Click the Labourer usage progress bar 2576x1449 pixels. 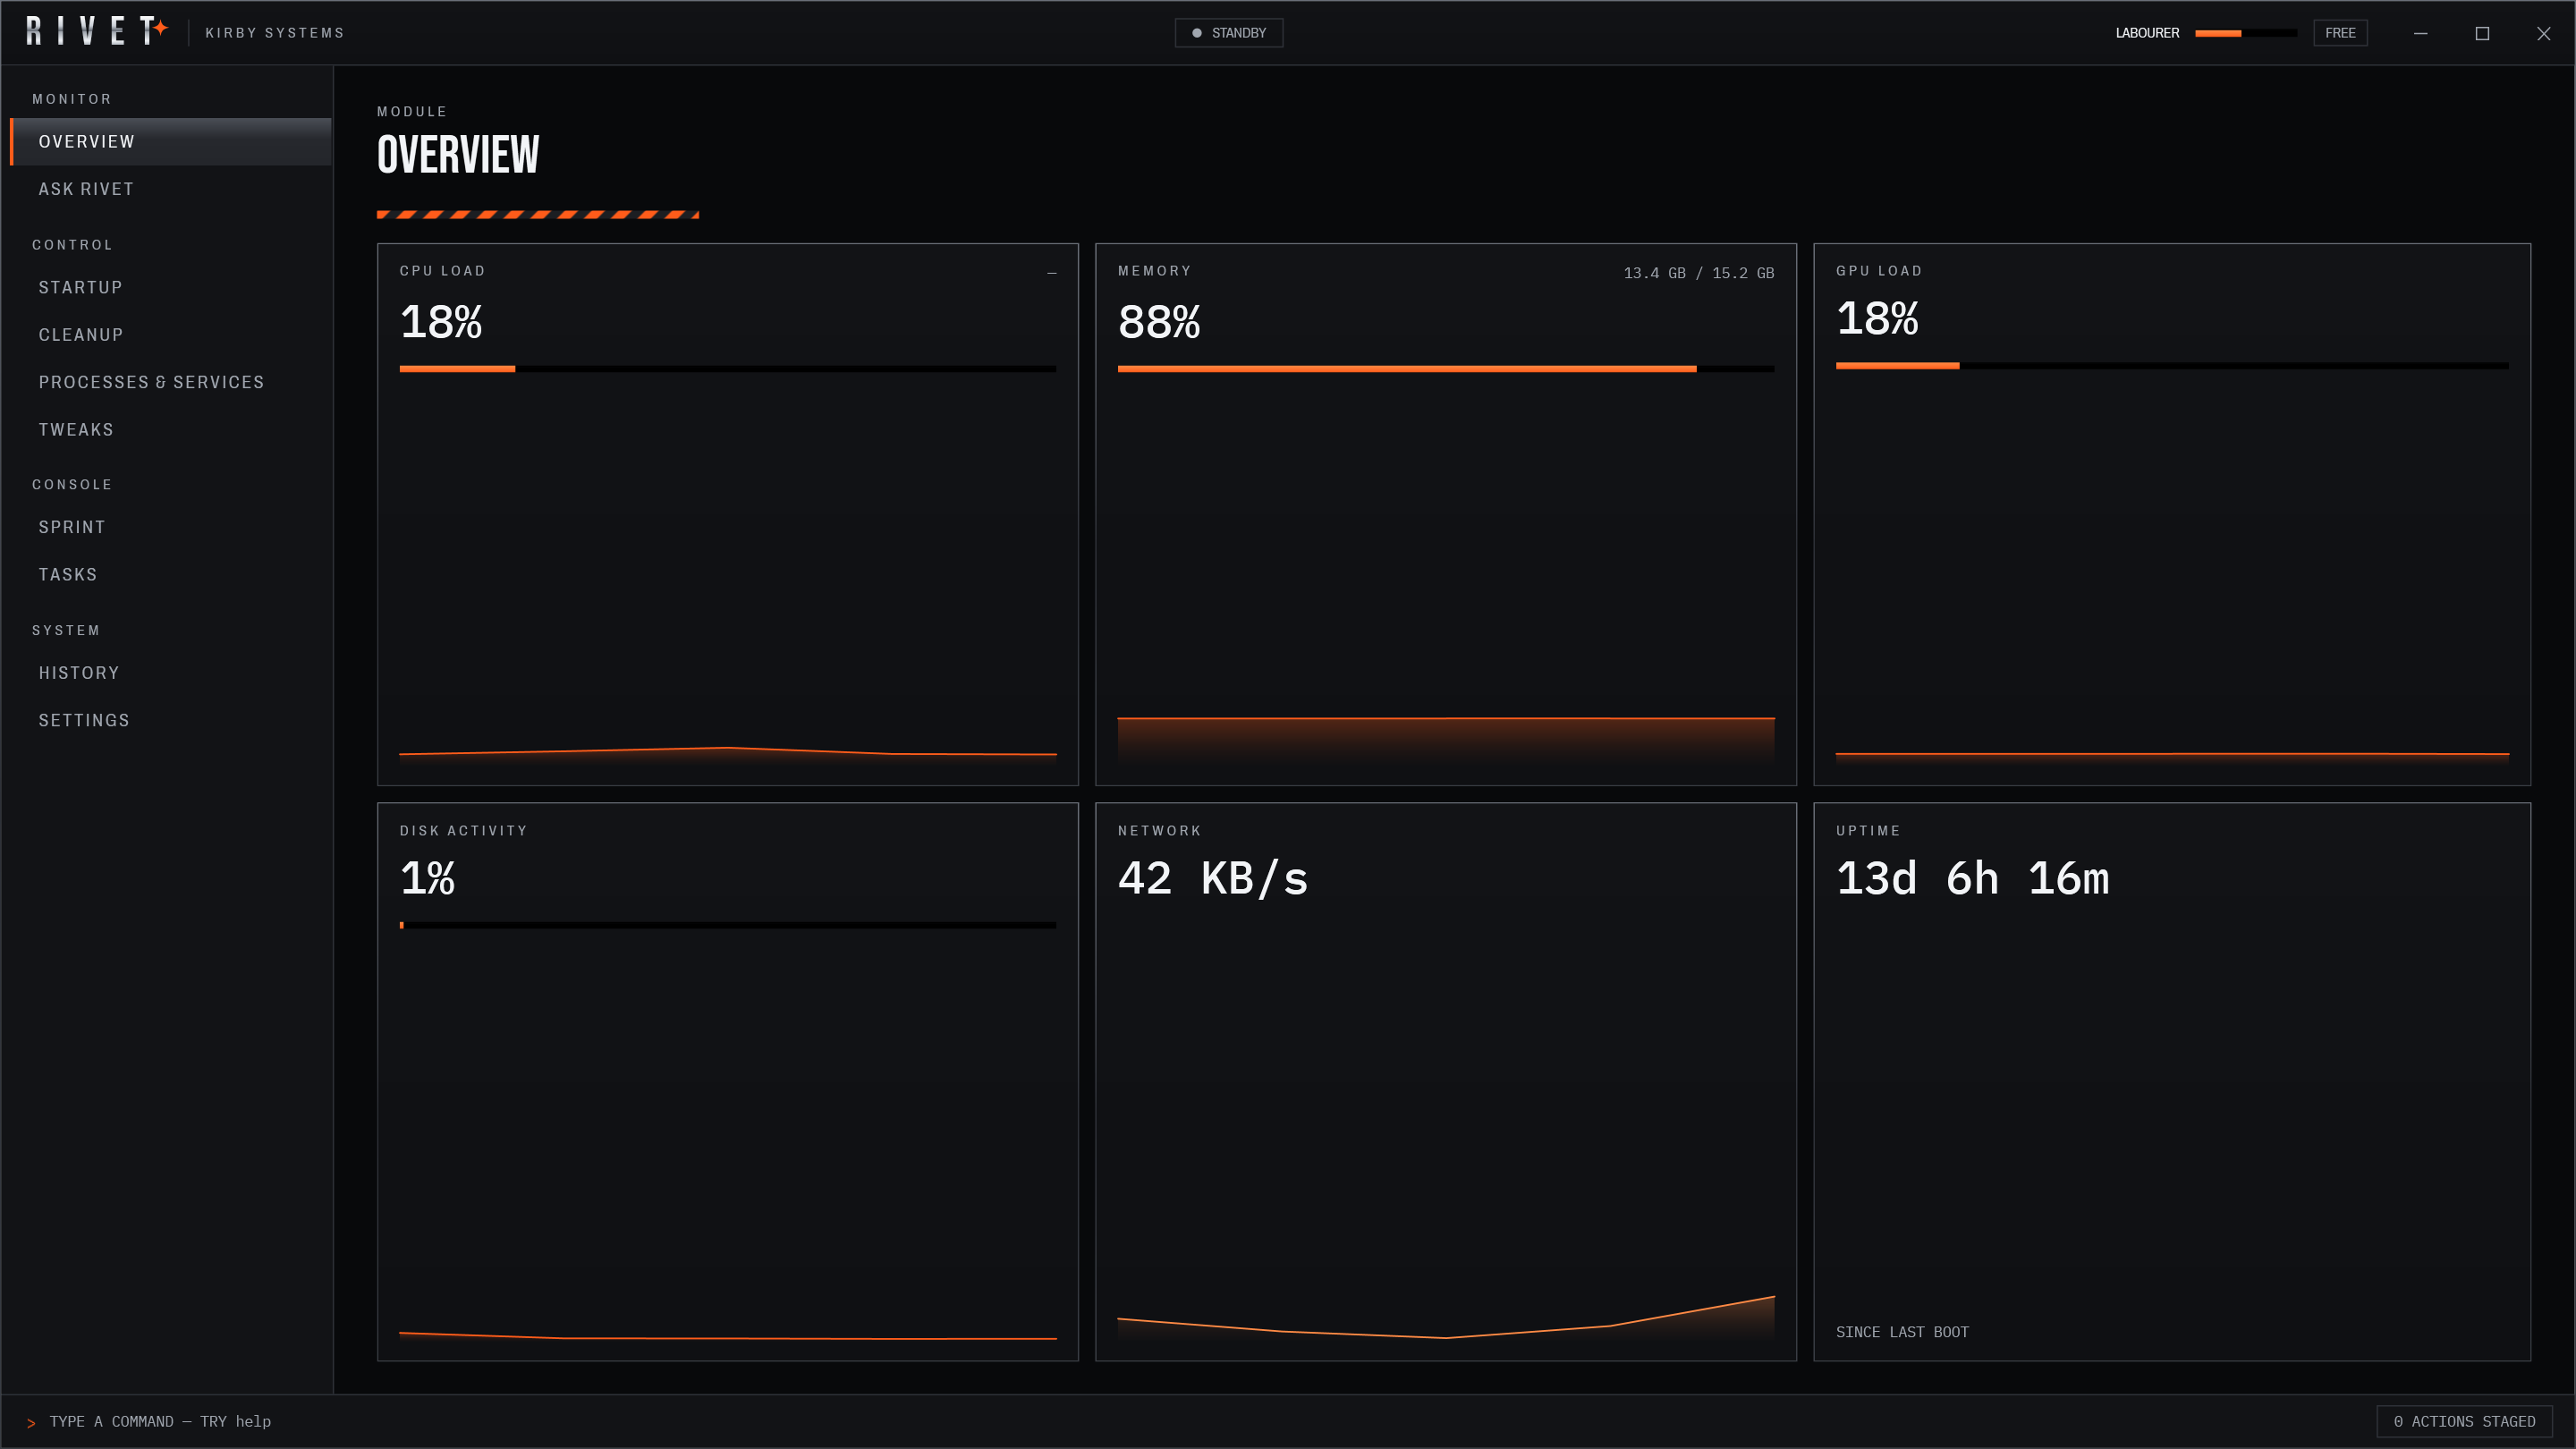2245,33
